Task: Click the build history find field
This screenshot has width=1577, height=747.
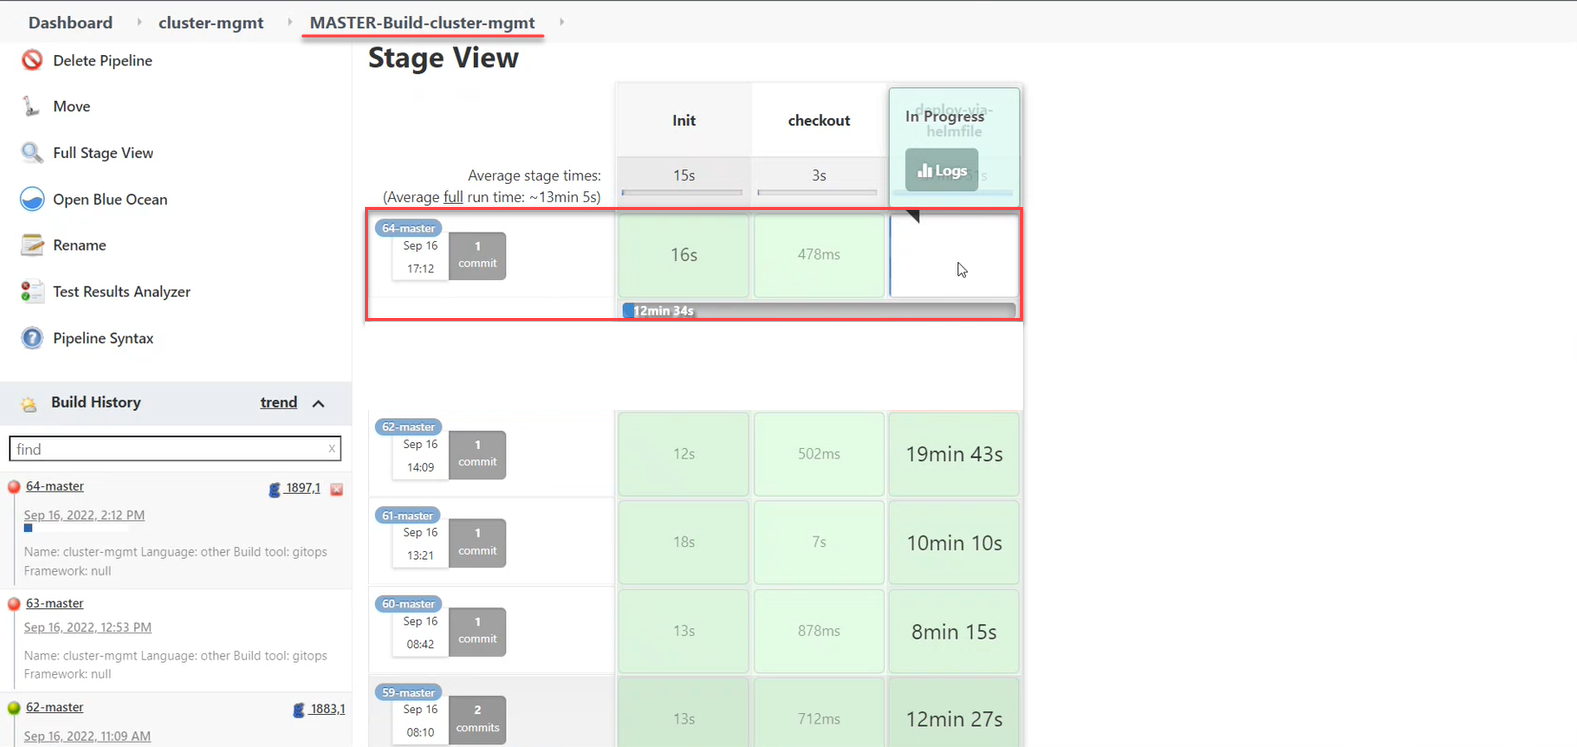Action: 175,449
